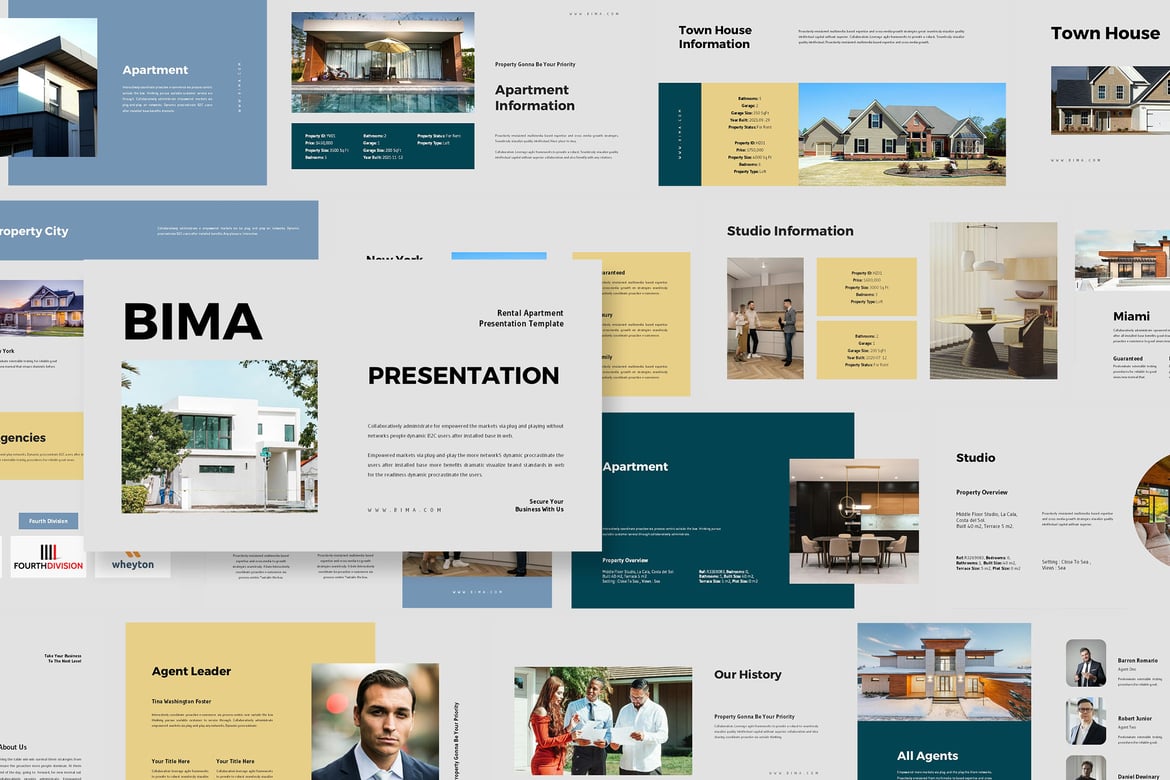Click the Town House heading at top right
The height and width of the screenshot is (780, 1170).
click(1105, 34)
